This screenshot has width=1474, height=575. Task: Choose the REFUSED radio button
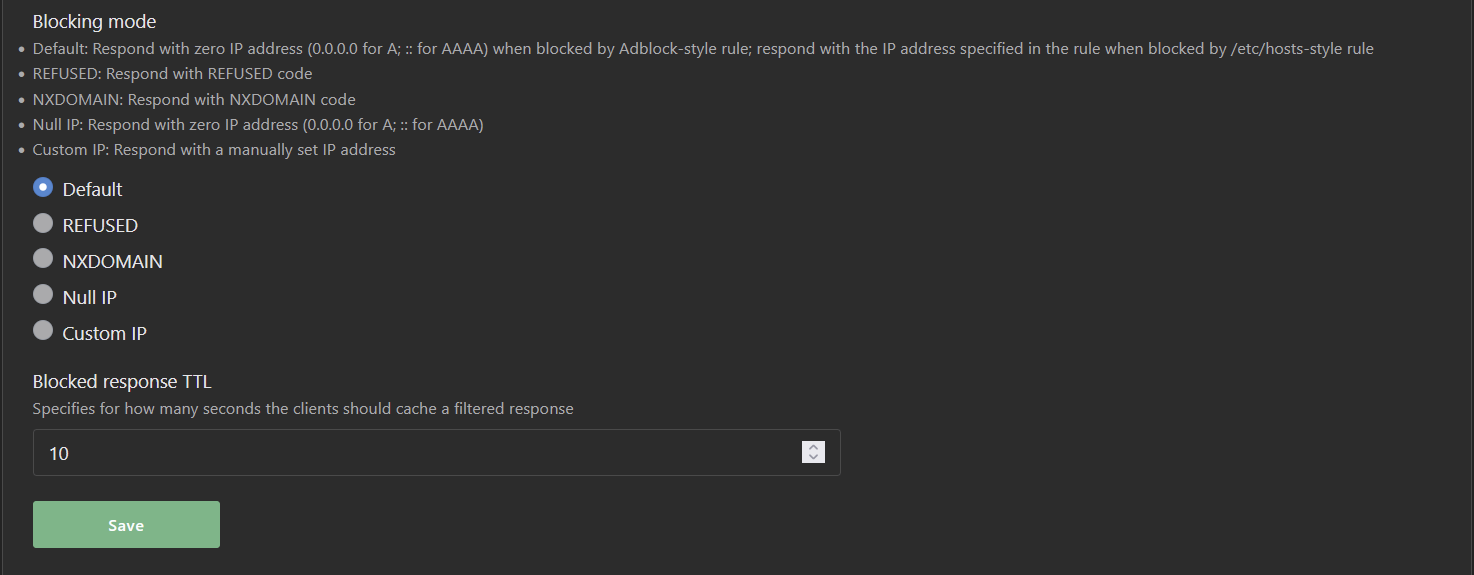point(43,223)
